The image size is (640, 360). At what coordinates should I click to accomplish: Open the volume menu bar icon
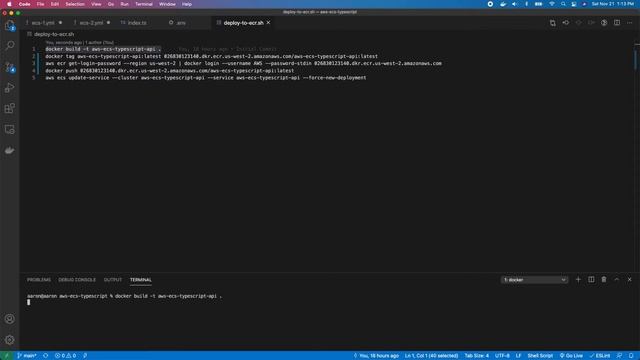click(x=514, y=4)
